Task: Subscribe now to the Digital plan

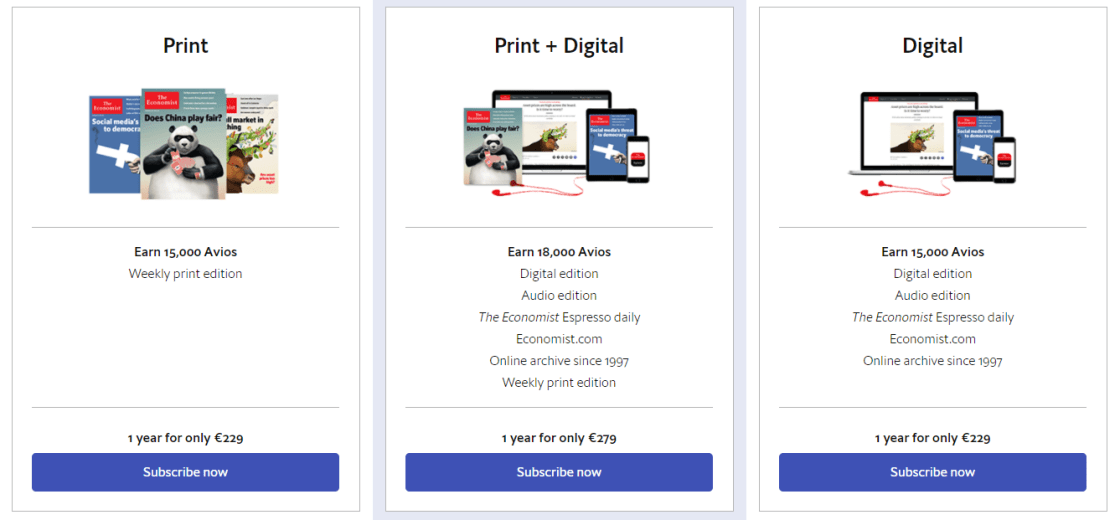Action: 932,472
